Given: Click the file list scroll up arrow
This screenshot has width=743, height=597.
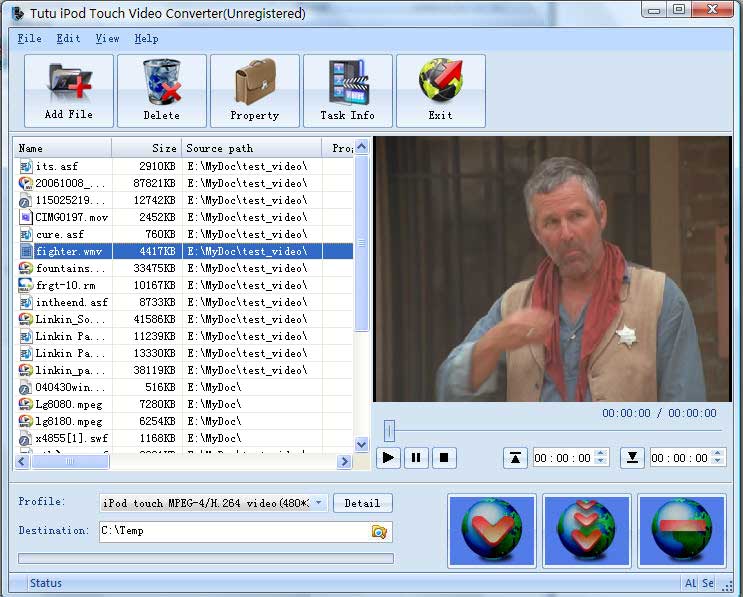Looking at the screenshot, I should pyautogui.click(x=362, y=147).
